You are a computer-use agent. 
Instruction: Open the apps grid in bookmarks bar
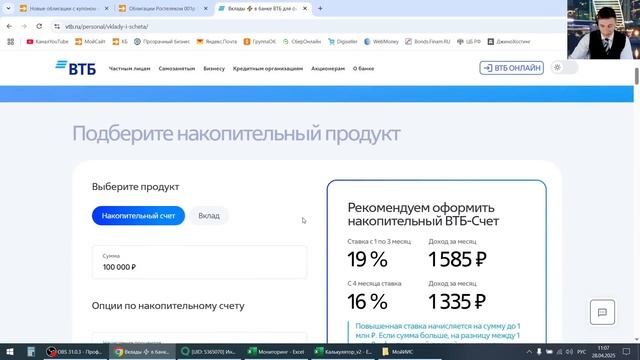point(11,42)
